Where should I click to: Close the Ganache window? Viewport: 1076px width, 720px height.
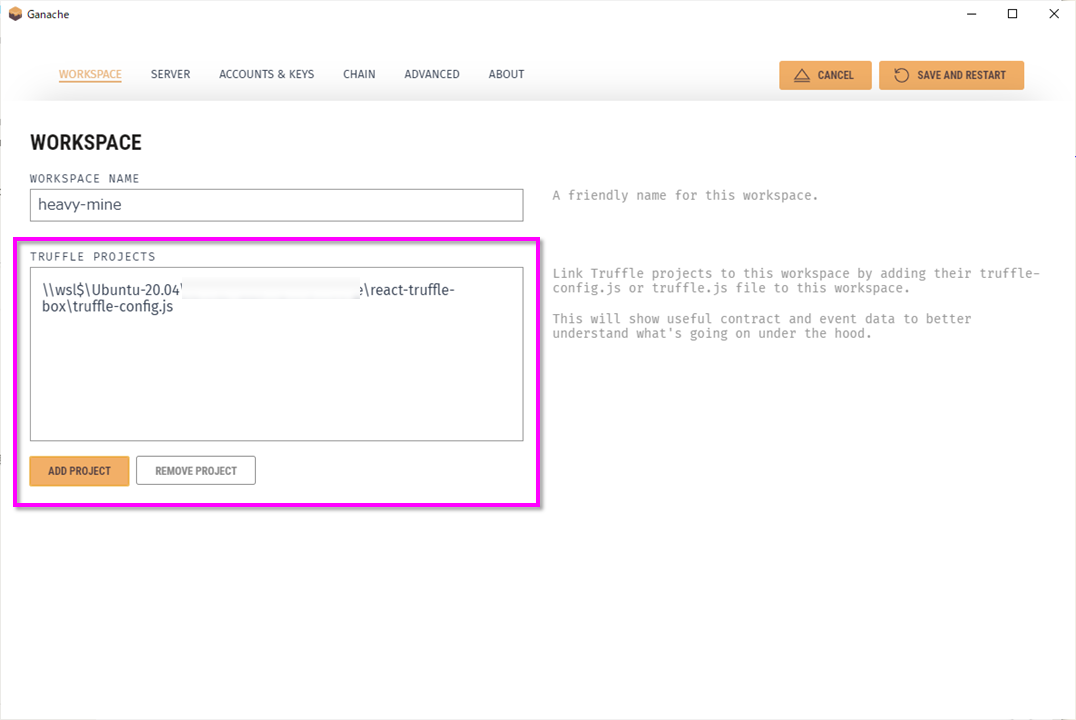(x=1054, y=14)
